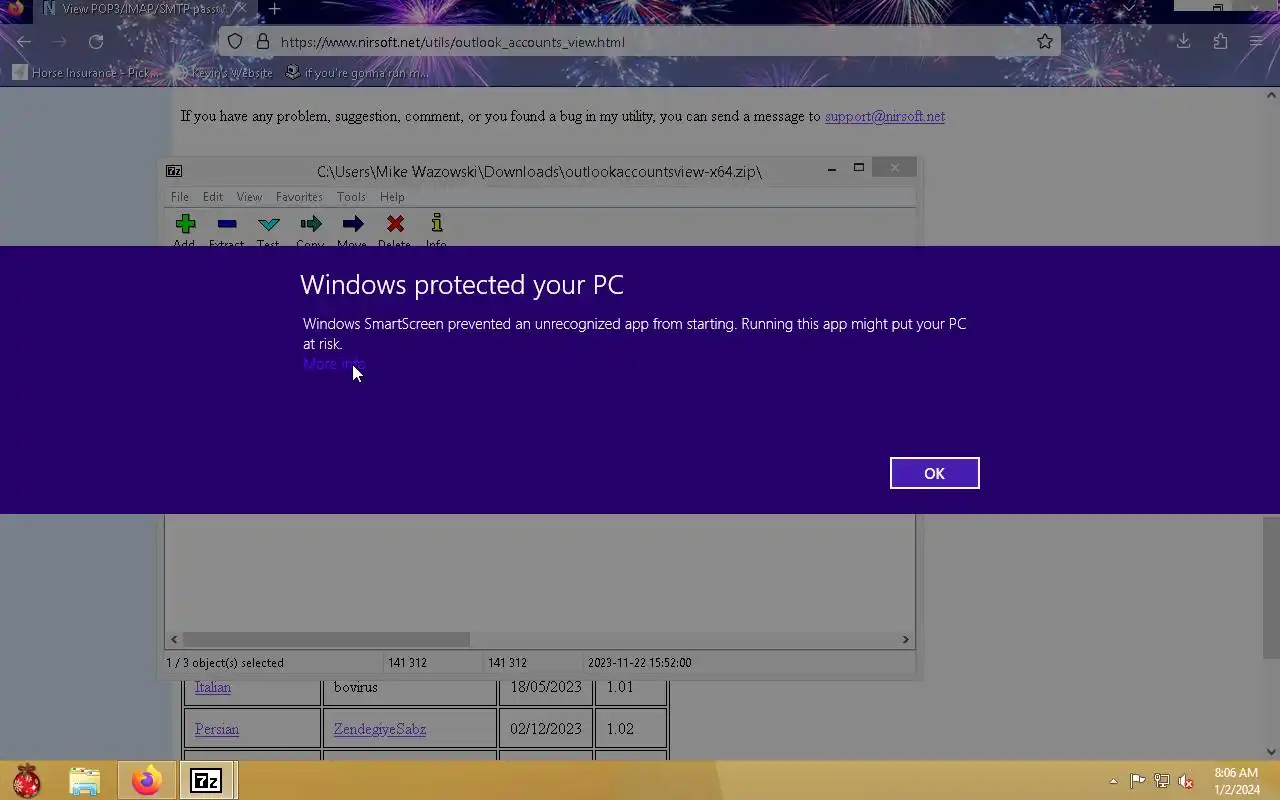Viewport: 1280px width, 800px height.
Task: Click the page scrollbar up arrow
Action: pos(1271,95)
